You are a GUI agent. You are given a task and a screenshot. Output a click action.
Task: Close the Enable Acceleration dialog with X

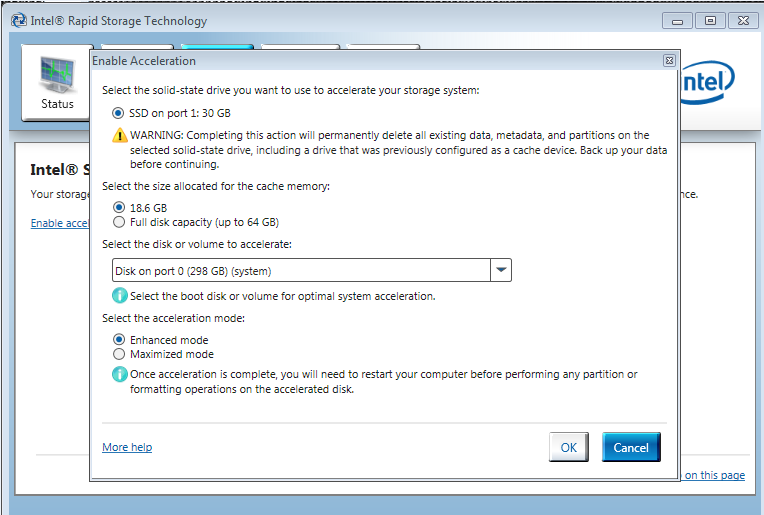669,60
